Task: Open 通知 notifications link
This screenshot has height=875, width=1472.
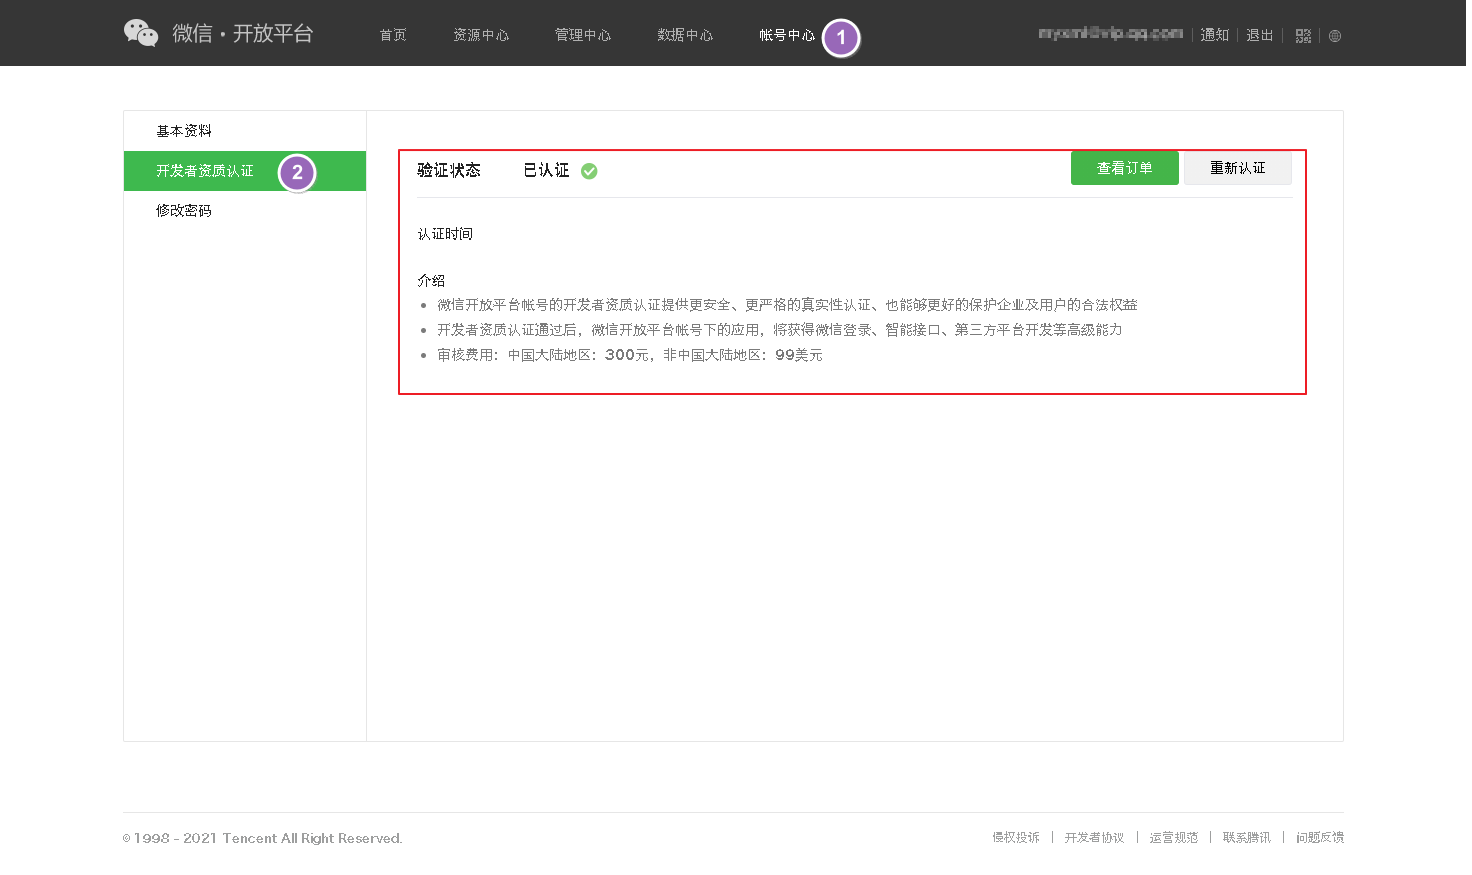Action: (x=1214, y=35)
